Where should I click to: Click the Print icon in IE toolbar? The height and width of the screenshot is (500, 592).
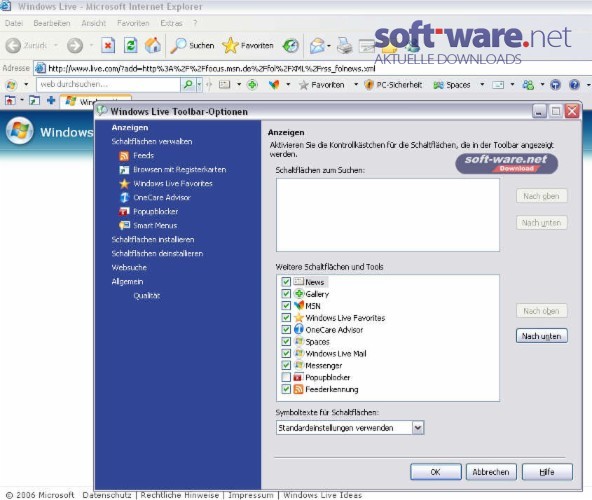click(344, 46)
